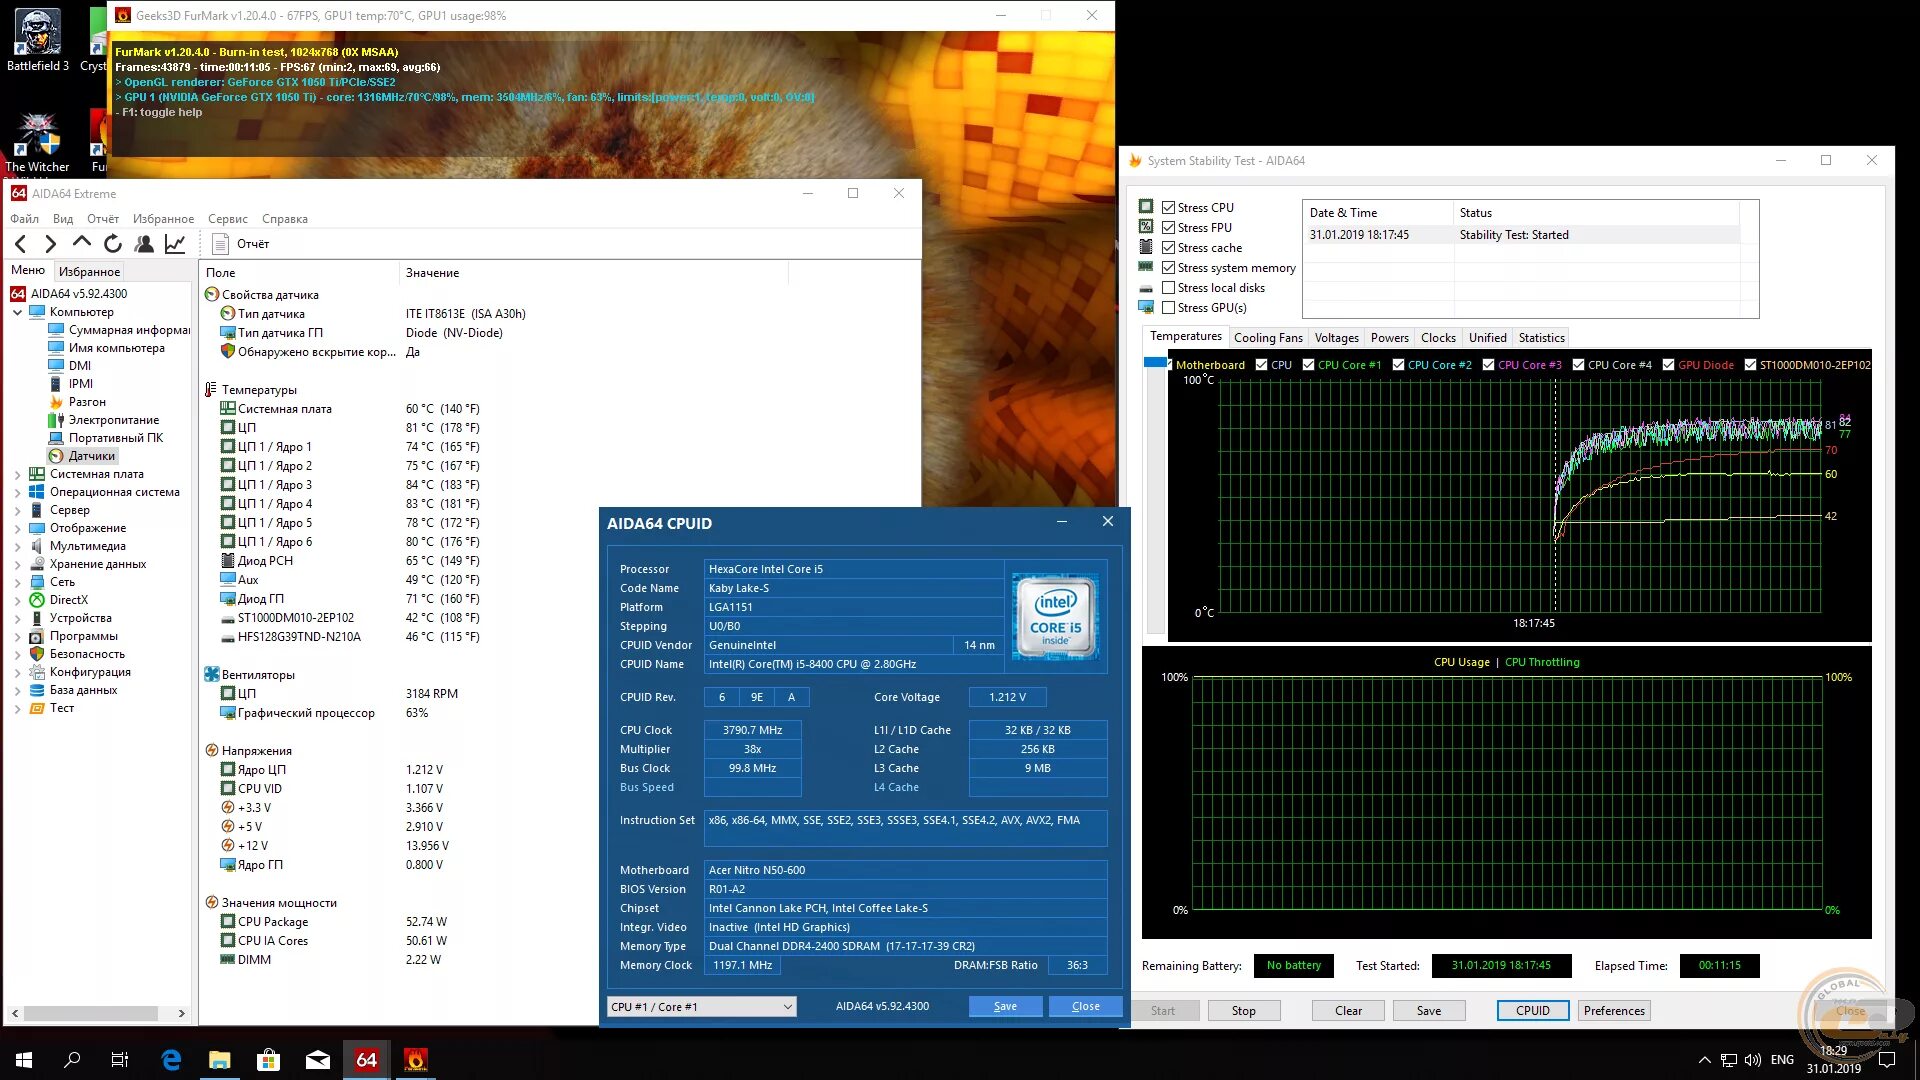Click the Refresh icon in the AIDA64 toolbar

pos(113,244)
